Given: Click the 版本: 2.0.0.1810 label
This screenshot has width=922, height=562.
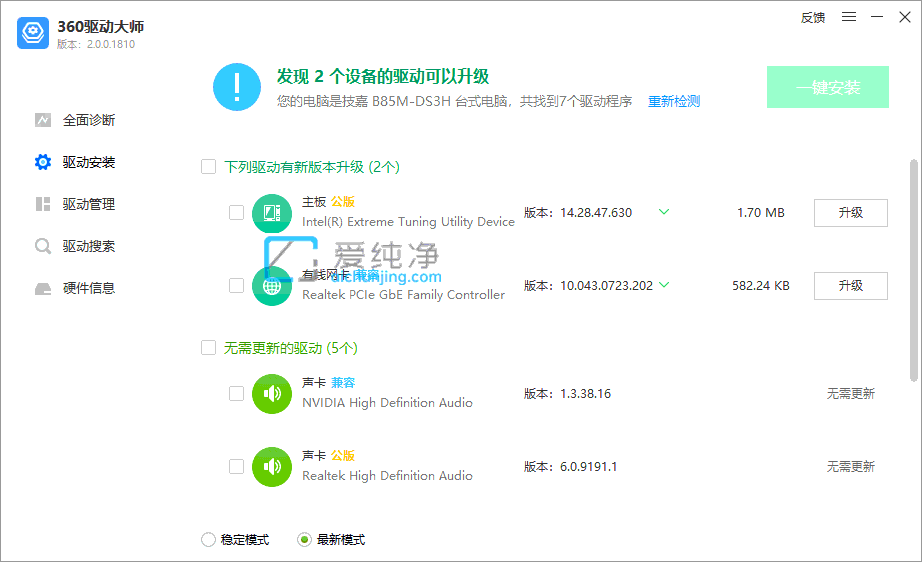Looking at the screenshot, I should point(96,44).
